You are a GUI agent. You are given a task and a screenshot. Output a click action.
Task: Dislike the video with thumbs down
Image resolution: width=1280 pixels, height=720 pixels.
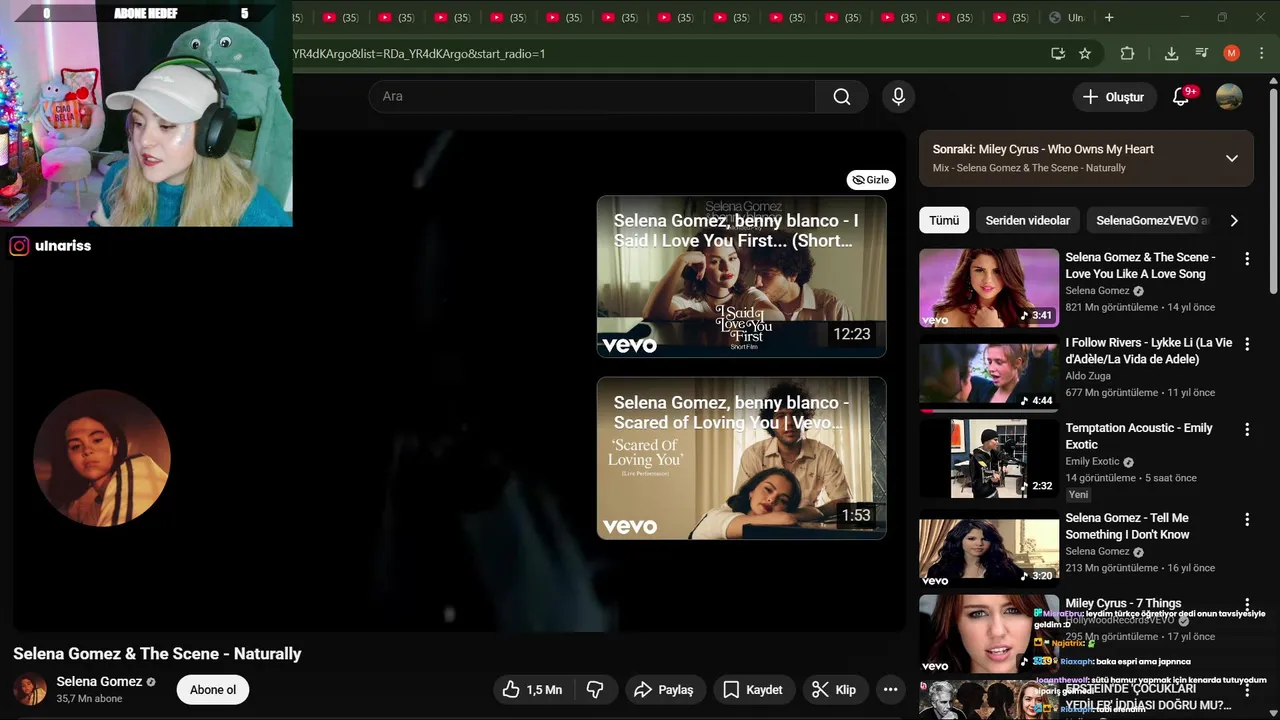595,689
